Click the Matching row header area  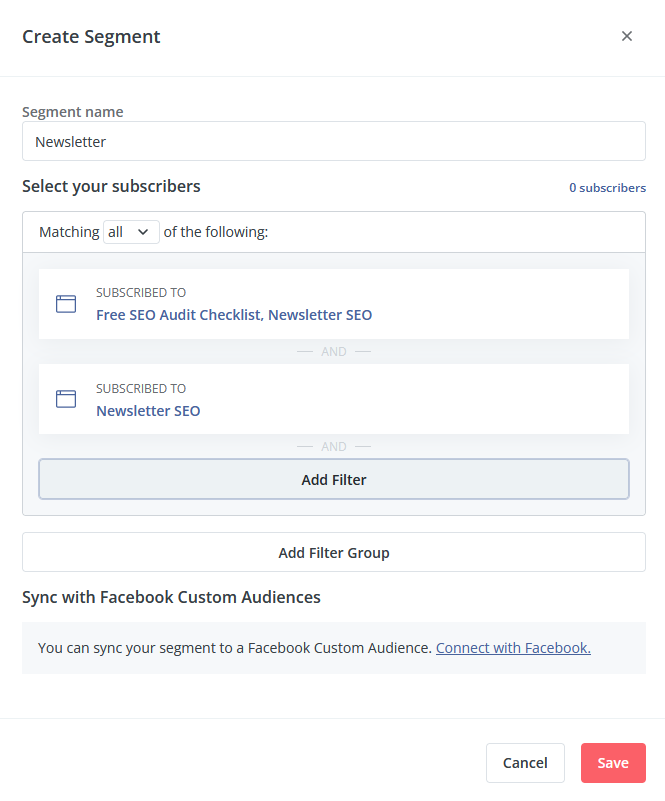(x=334, y=232)
